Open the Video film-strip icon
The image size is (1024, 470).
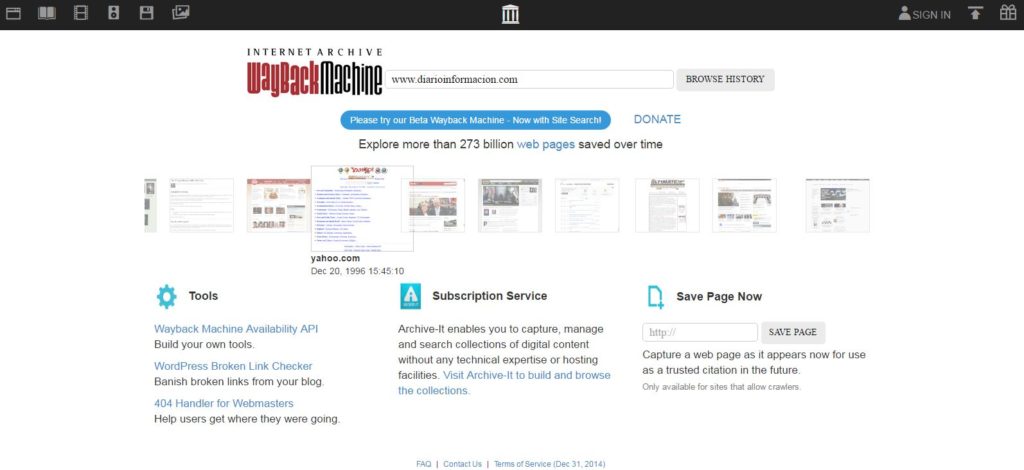tap(81, 13)
